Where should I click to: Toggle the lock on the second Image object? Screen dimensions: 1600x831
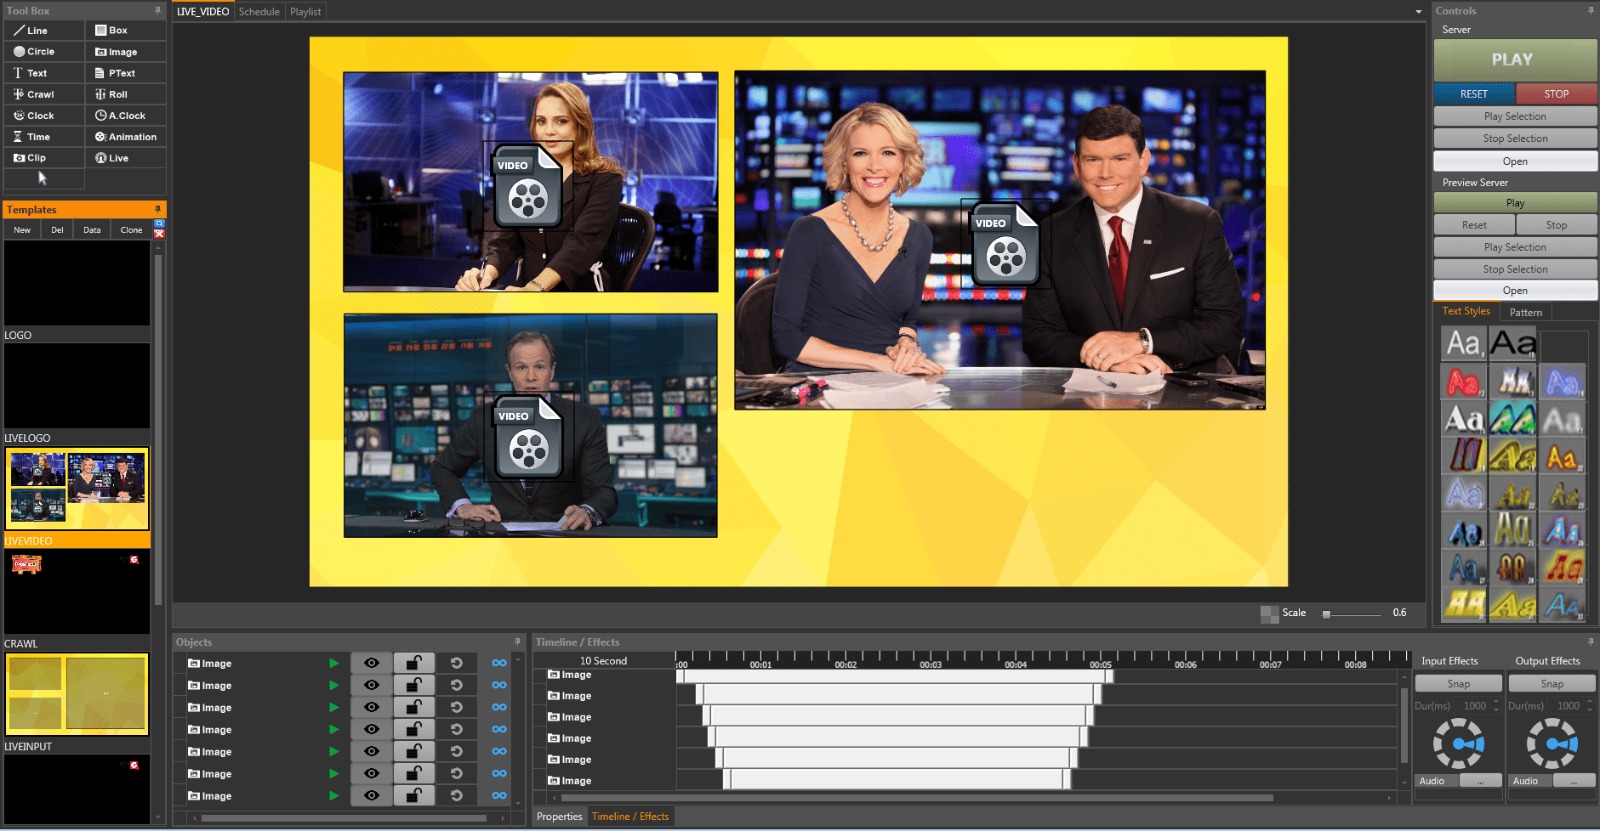[x=413, y=685]
